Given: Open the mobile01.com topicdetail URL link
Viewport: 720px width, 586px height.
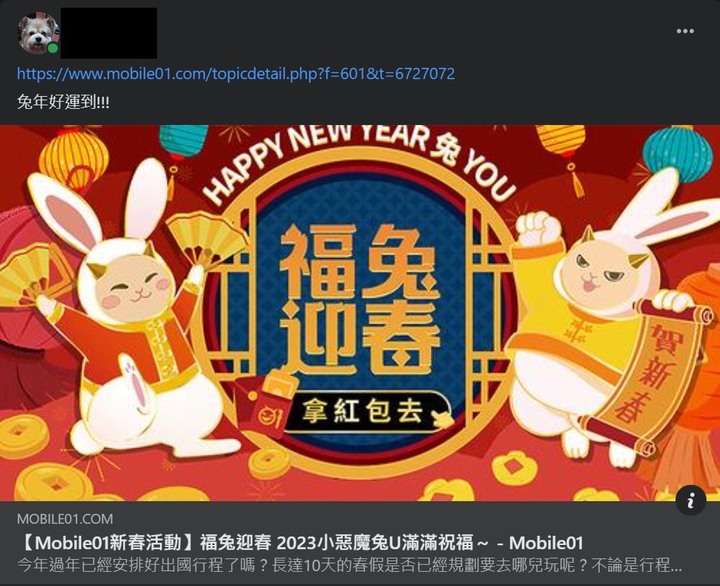Looking at the screenshot, I should pyautogui.click(x=236, y=74).
